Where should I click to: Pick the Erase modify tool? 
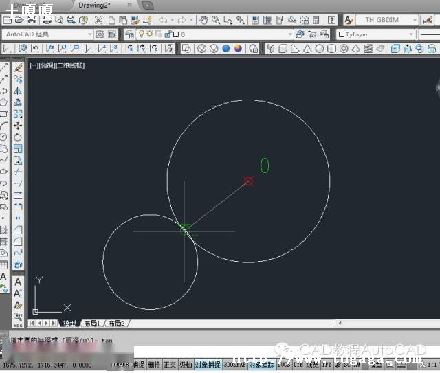click(18, 68)
